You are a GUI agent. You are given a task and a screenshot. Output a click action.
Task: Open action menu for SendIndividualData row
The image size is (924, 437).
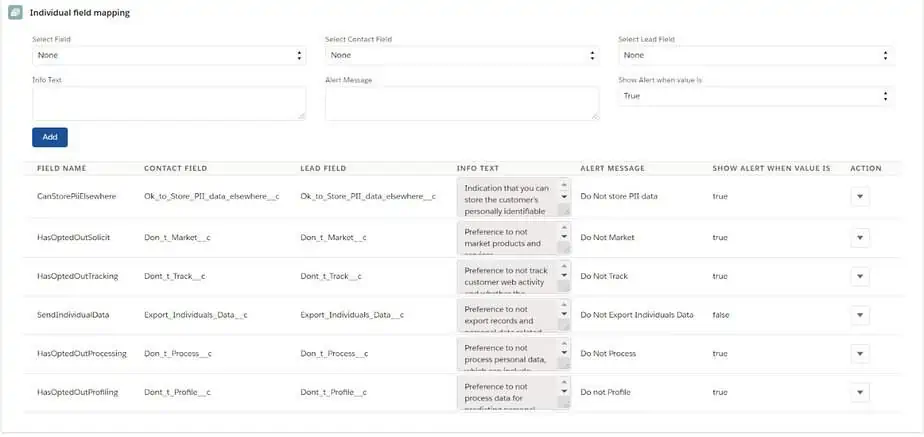pos(860,315)
